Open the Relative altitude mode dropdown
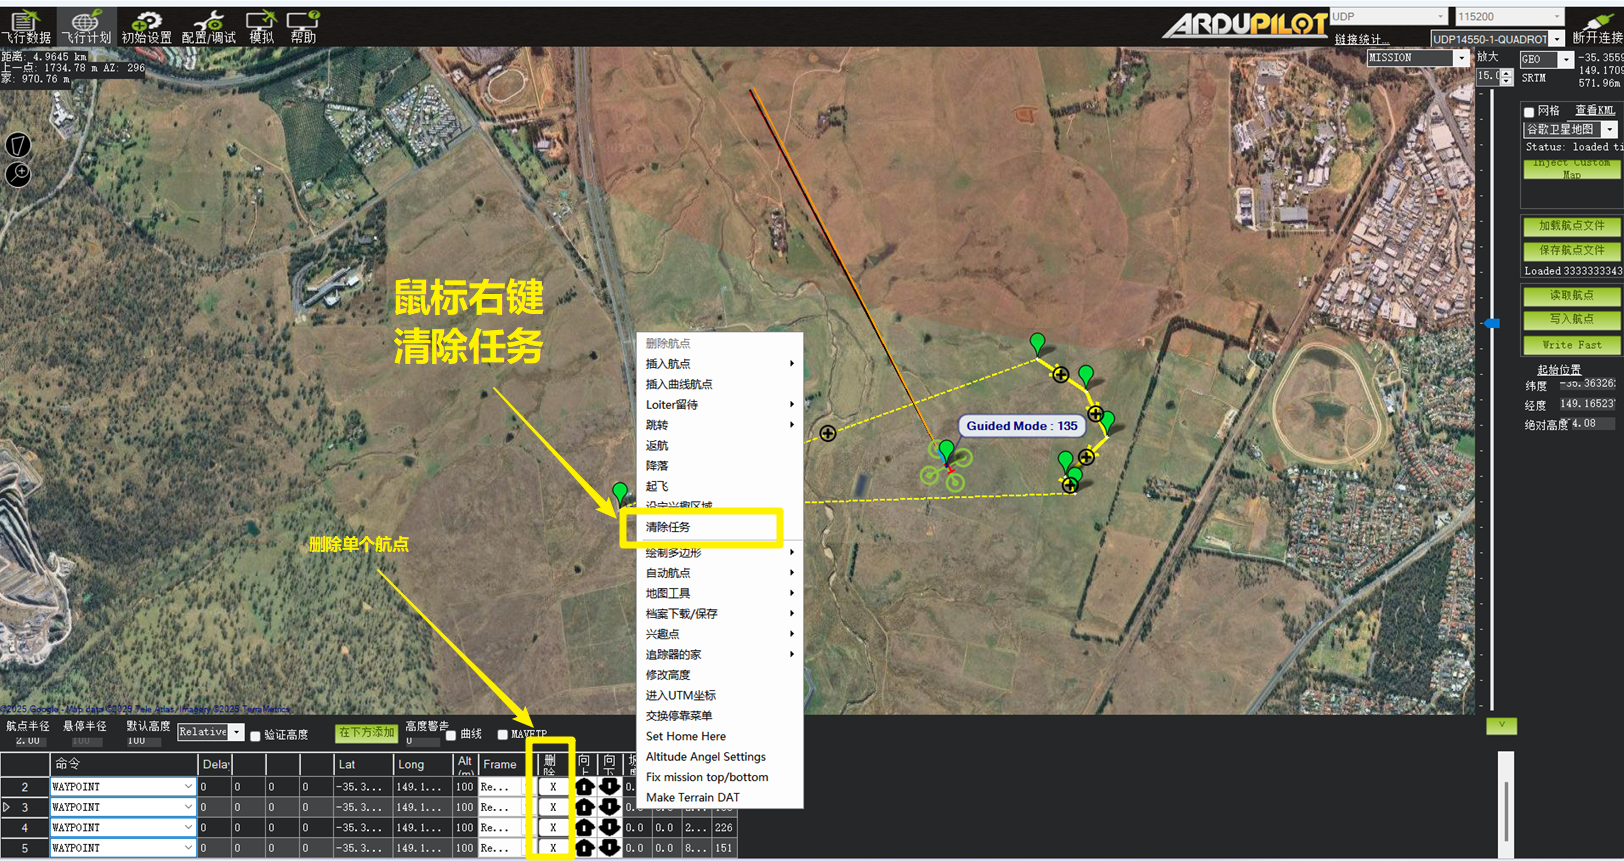The image size is (1624, 861). pyautogui.click(x=236, y=733)
